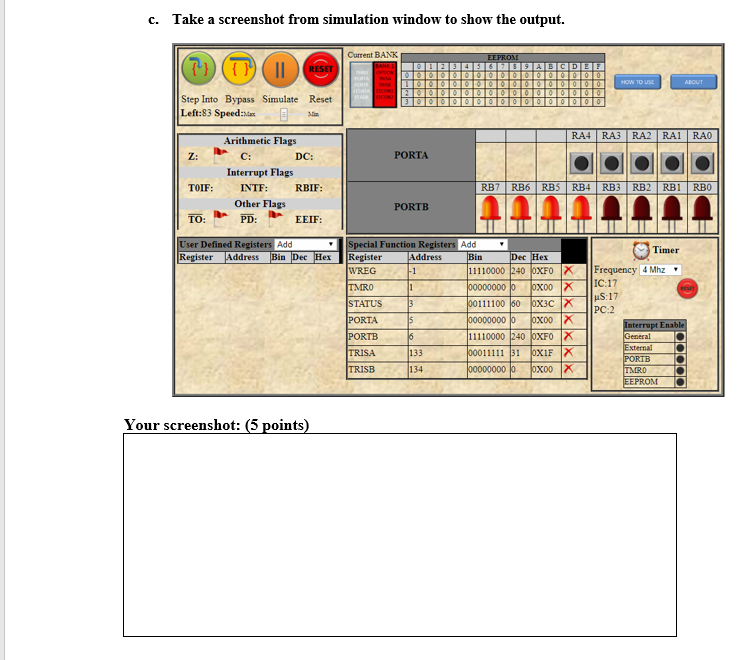The width and height of the screenshot is (756, 660).
Task: Toggle the EEPROM interrupt enable indicator
Action: 680,382
